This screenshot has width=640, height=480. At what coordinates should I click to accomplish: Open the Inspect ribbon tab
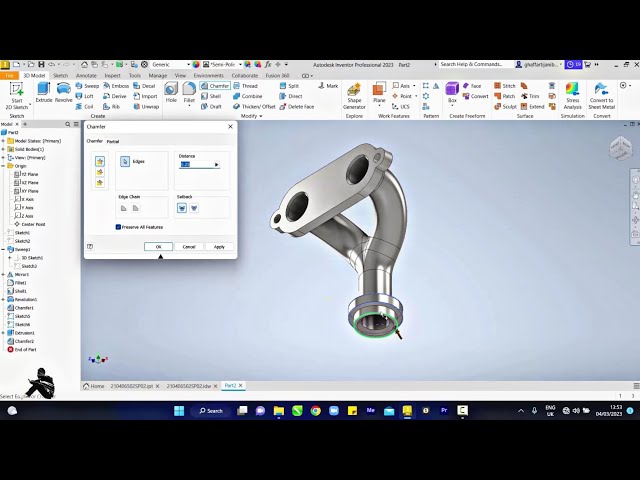pos(112,76)
